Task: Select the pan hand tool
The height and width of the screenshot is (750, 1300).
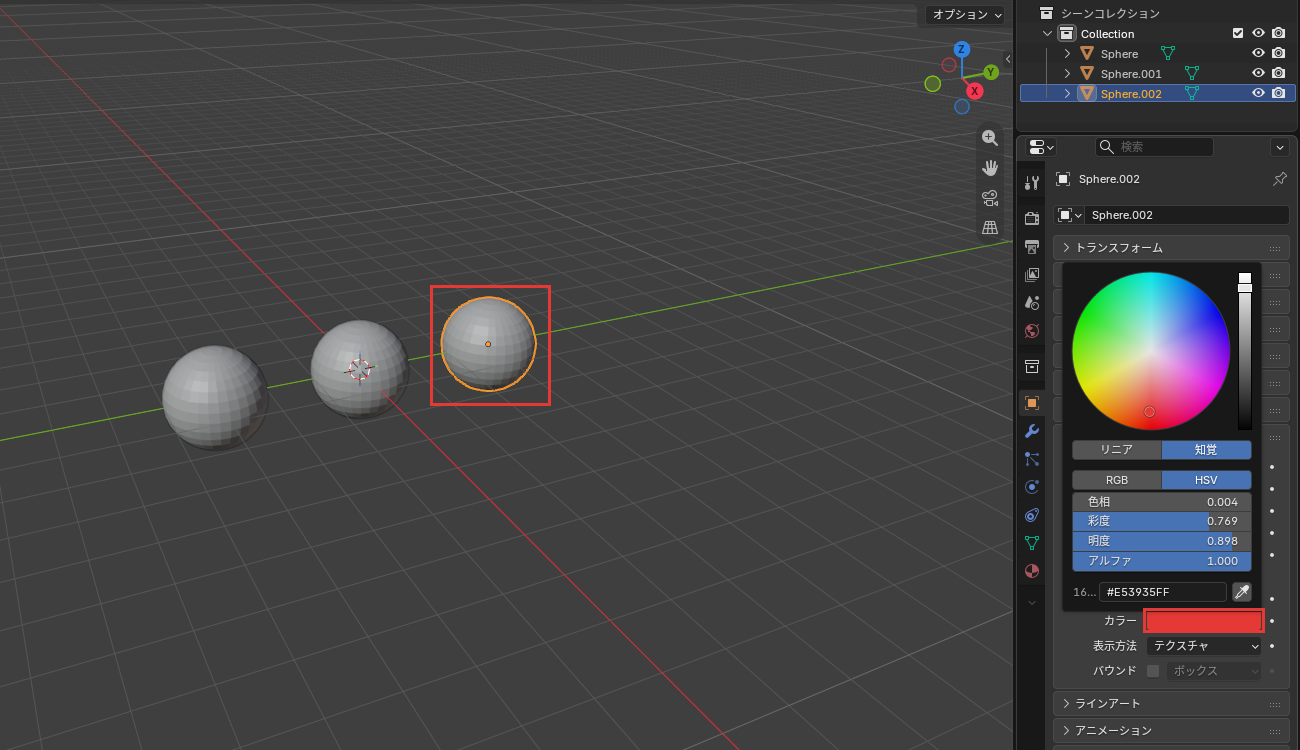Action: point(990,167)
